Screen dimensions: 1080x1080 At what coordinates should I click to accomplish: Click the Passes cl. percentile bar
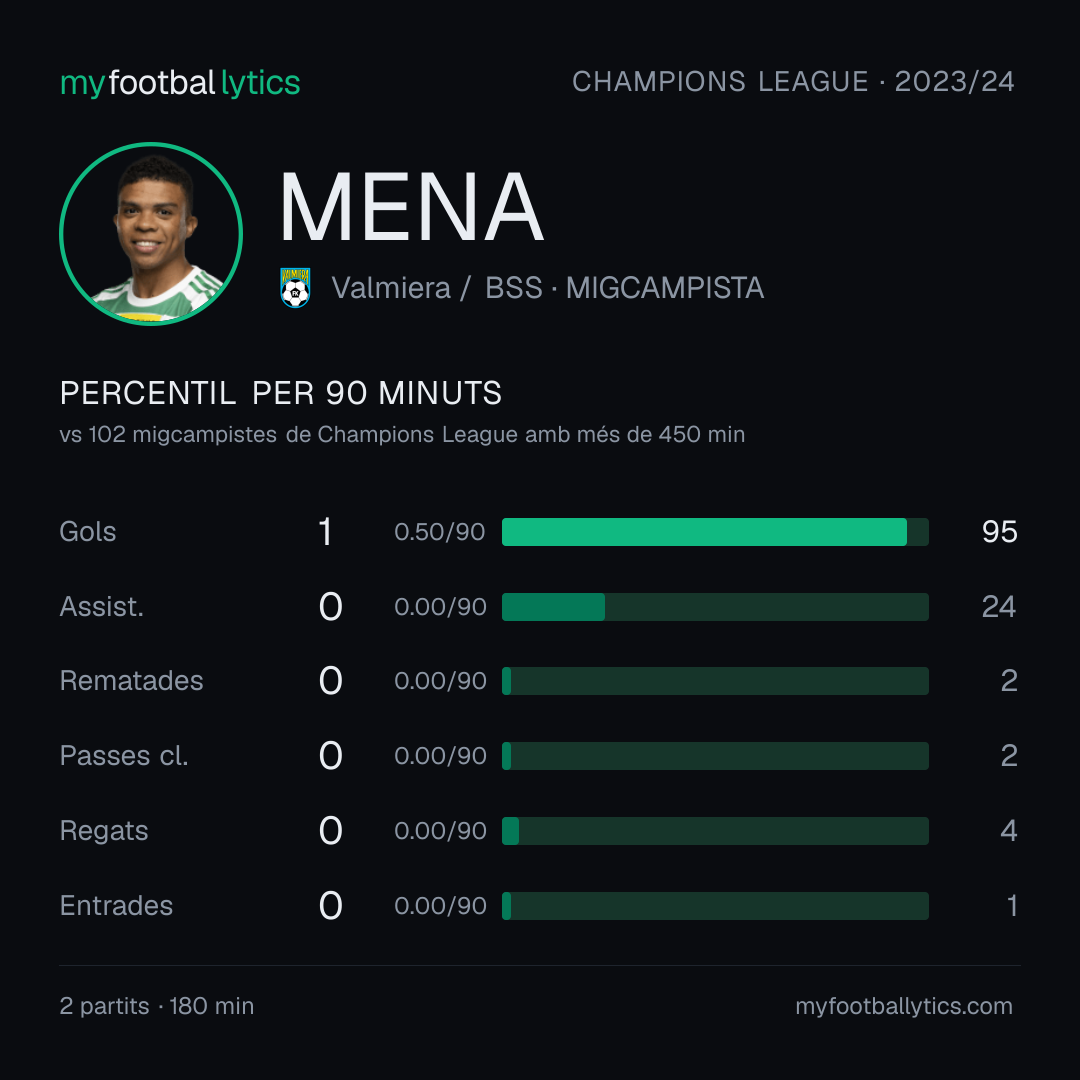click(715, 756)
